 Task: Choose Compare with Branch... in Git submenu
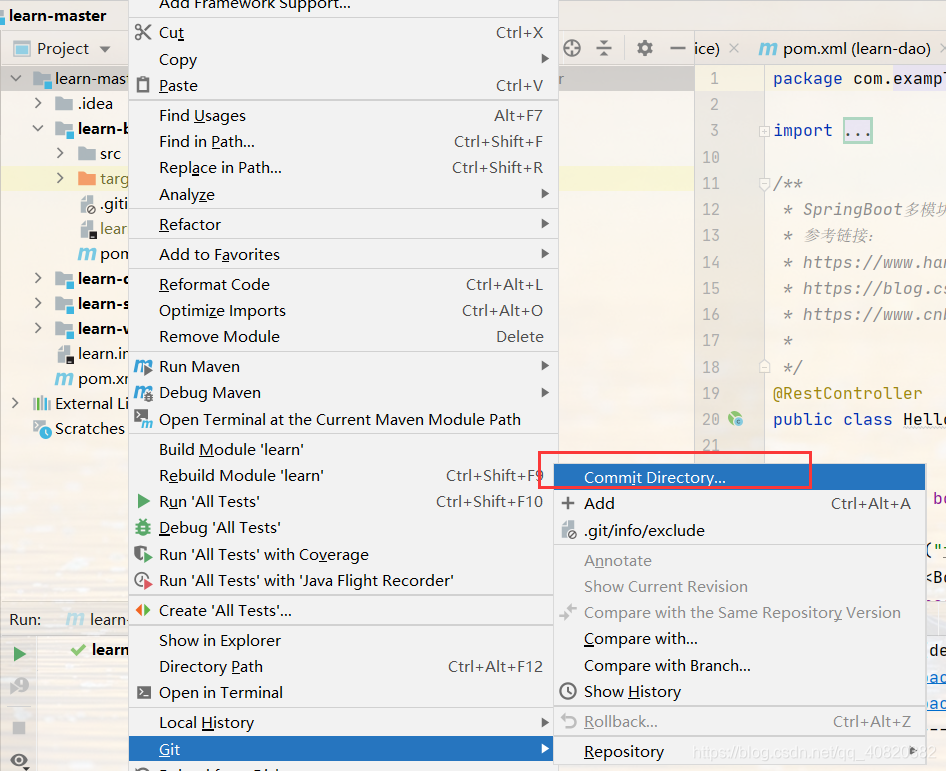[x=739, y=665]
